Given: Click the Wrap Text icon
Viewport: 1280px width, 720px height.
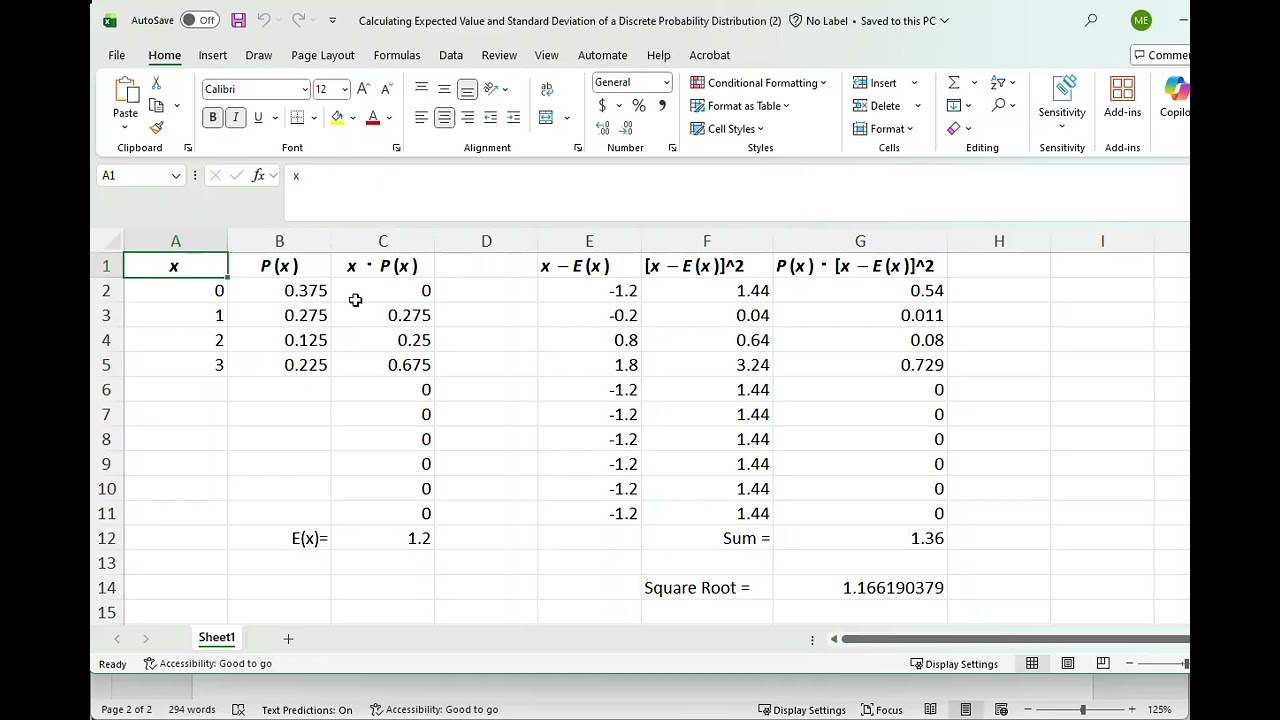Looking at the screenshot, I should click(x=547, y=89).
